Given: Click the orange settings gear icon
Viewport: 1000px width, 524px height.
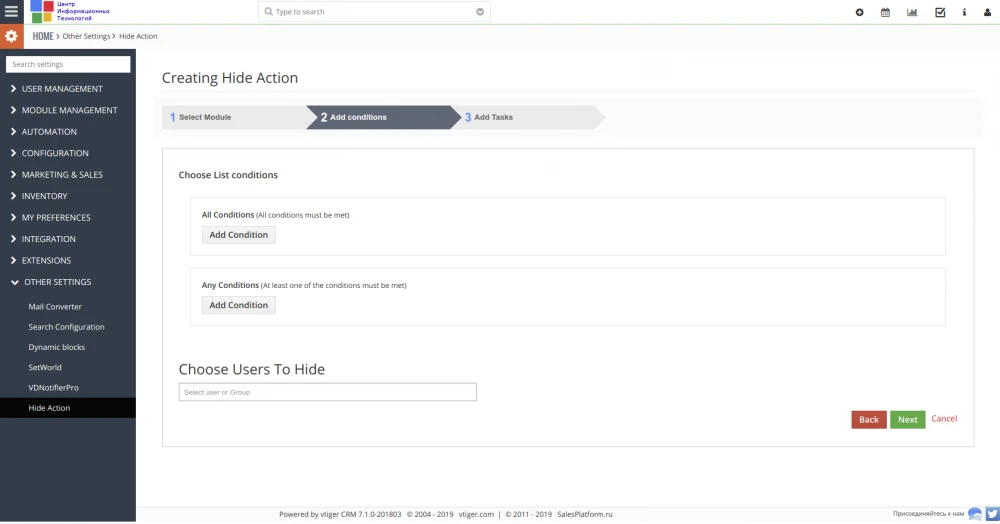Looking at the screenshot, I should (11, 36).
